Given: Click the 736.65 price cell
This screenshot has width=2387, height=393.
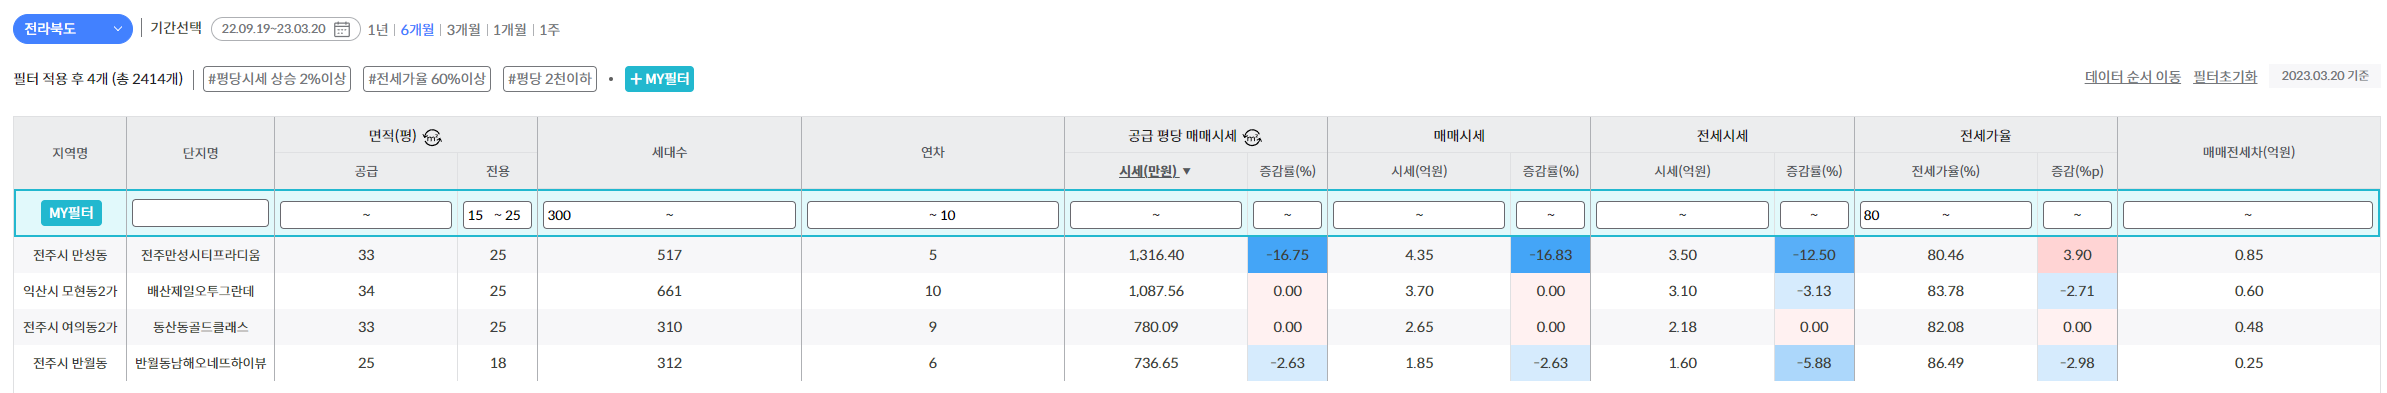Looking at the screenshot, I should pos(1156,363).
